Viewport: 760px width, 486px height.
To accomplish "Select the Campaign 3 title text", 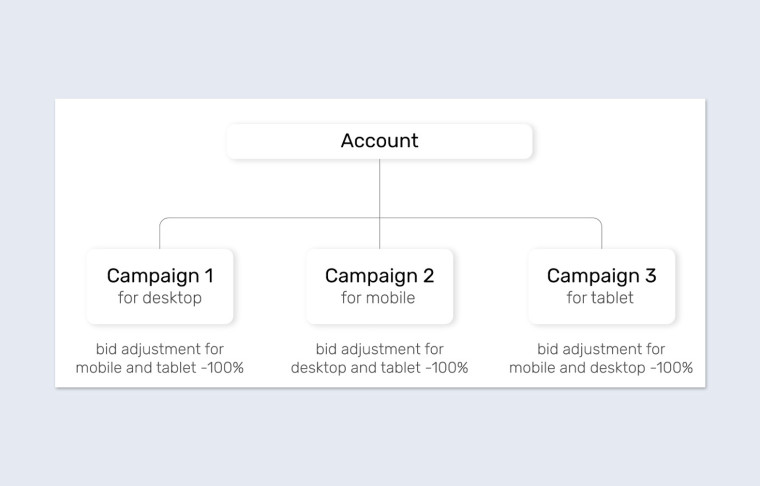I will tap(601, 276).
